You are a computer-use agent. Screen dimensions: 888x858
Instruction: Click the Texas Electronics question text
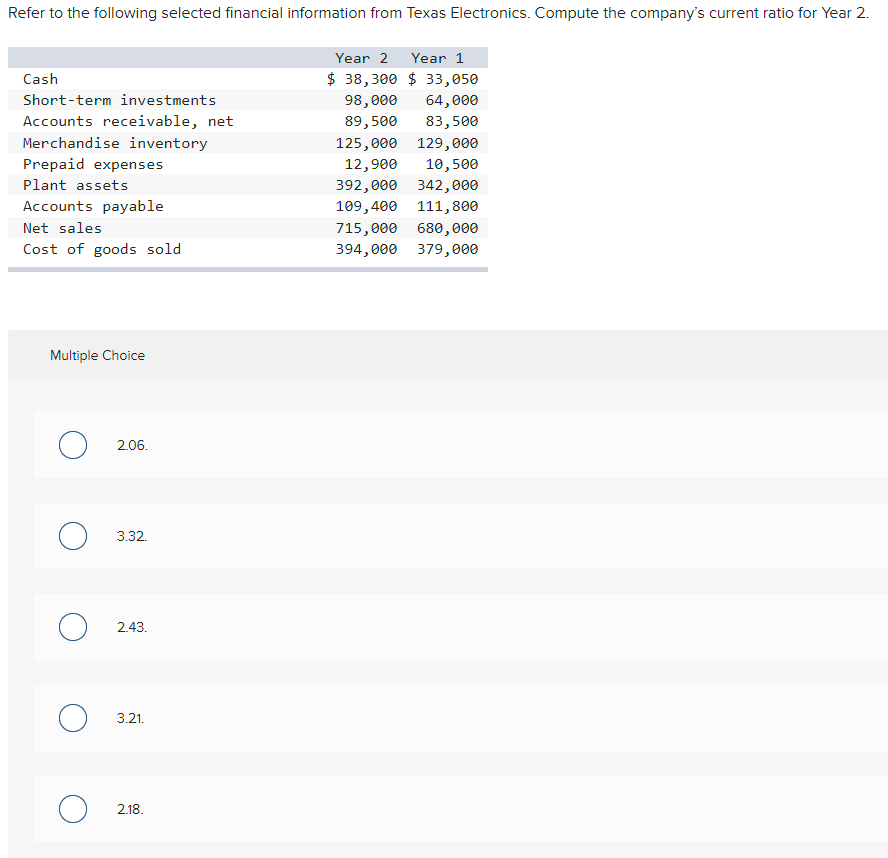(438, 13)
